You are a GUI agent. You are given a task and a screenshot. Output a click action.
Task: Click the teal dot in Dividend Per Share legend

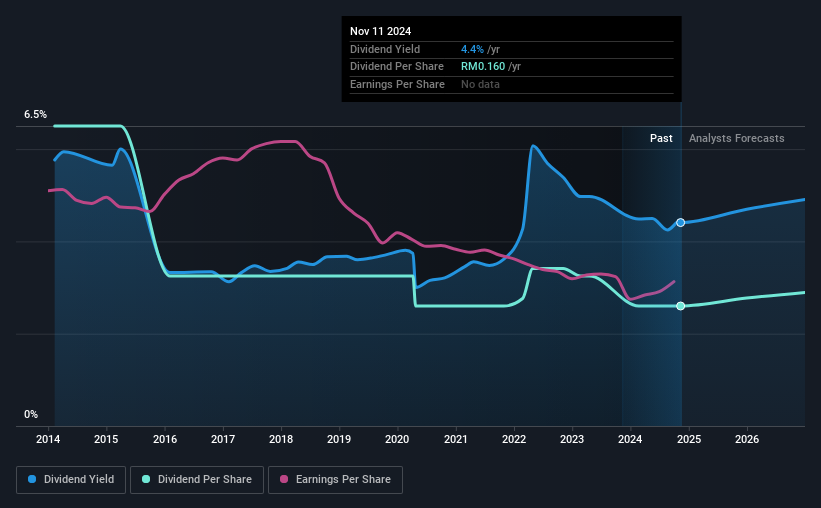click(x=146, y=479)
